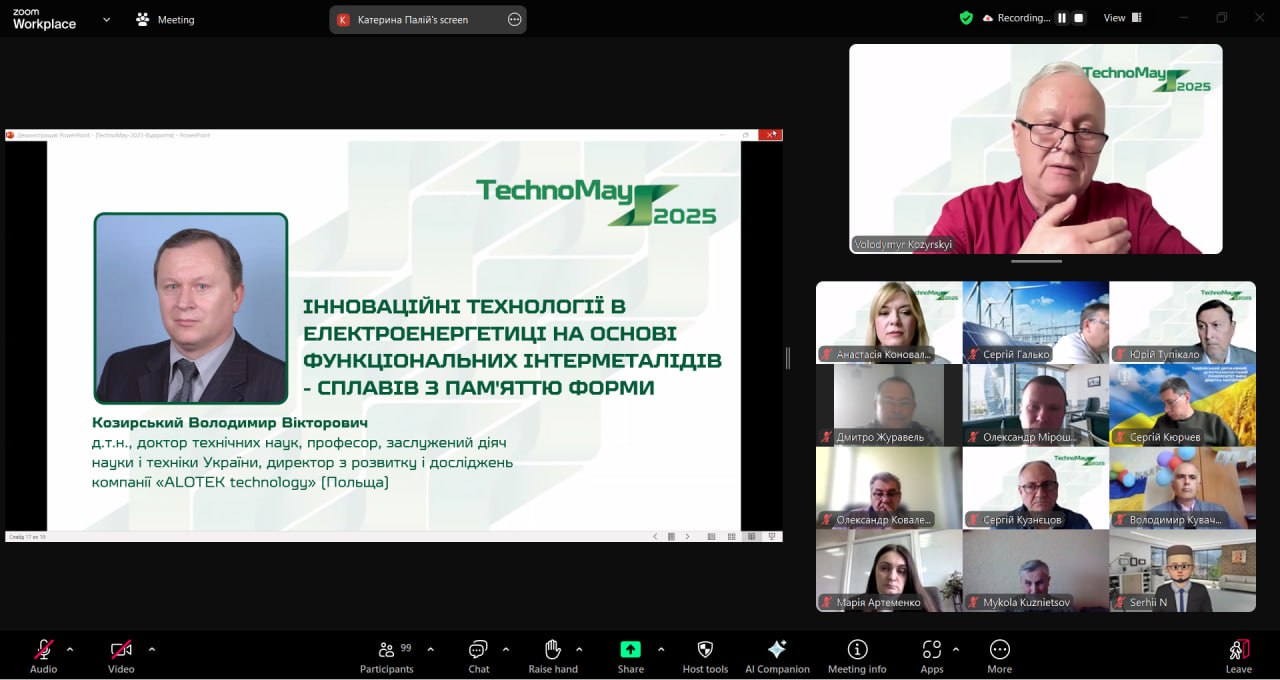The height and width of the screenshot is (680, 1280).
Task: Select Сергій Галько's video thumbnail
Action: (x=1035, y=322)
